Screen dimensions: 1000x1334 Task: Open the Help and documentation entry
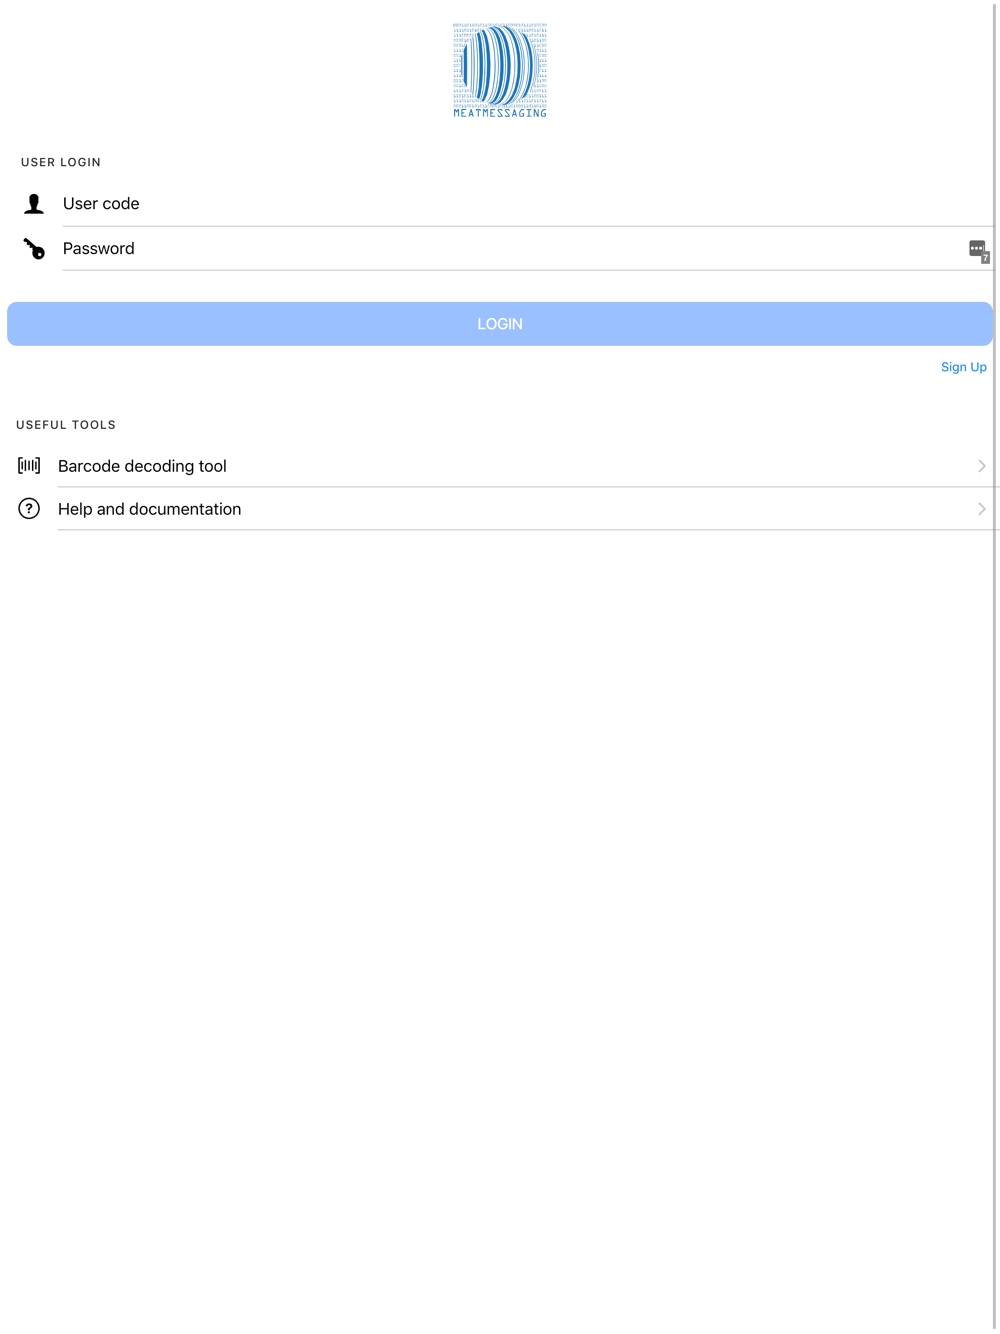point(500,509)
